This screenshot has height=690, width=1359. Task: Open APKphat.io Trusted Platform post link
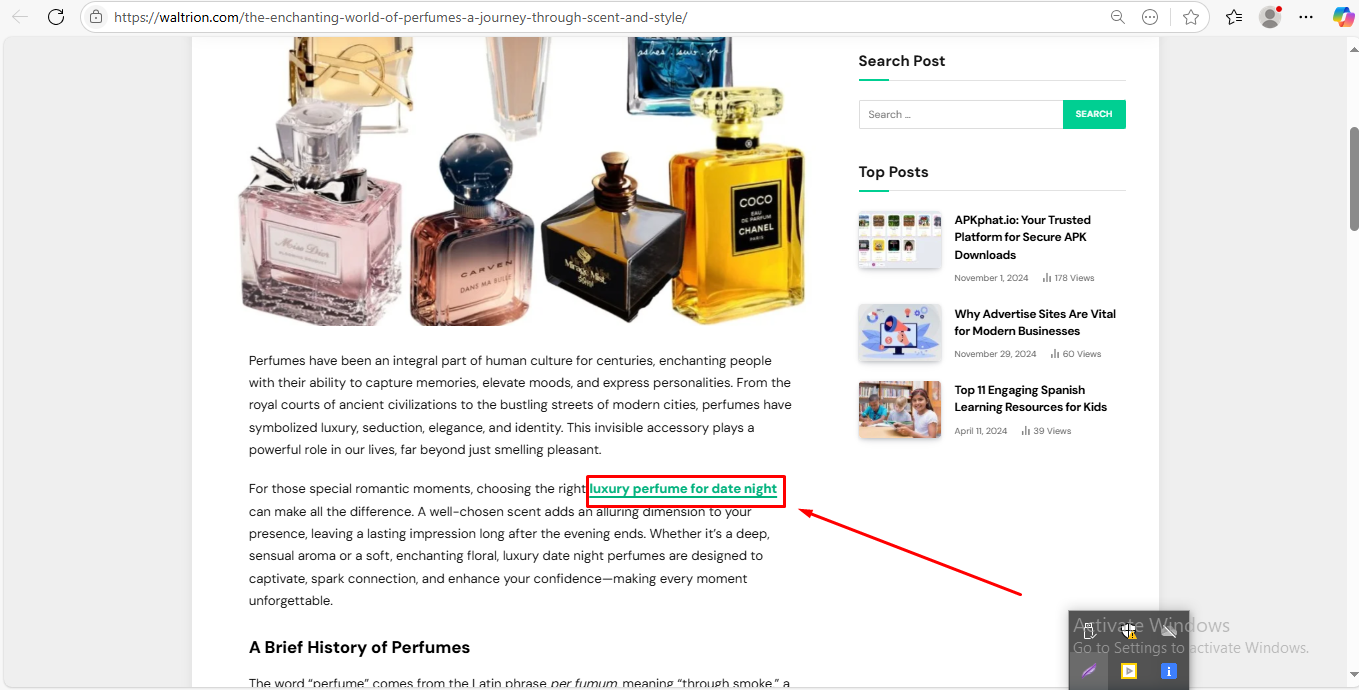tap(1022, 237)
